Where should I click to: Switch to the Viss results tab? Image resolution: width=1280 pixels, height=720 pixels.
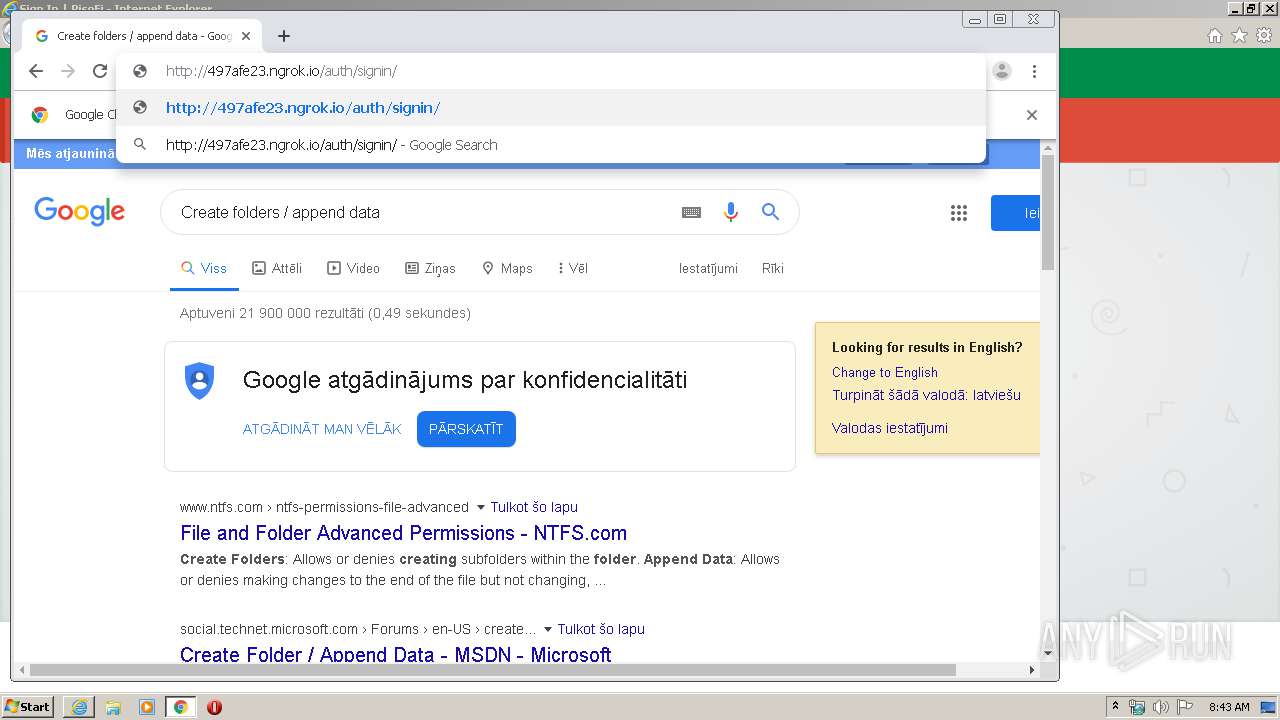[x=204, y=268]
